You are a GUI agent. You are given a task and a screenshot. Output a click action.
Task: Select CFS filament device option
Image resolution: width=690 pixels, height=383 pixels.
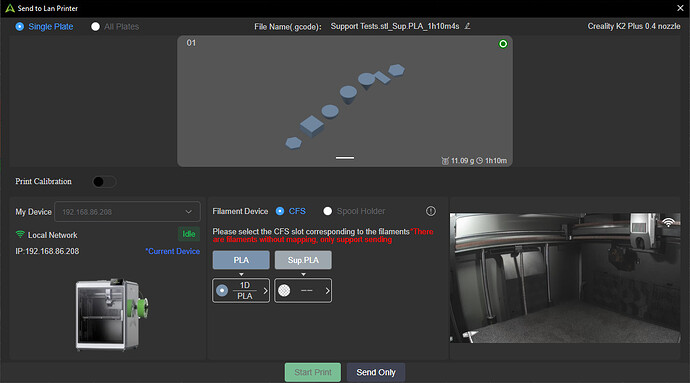280,211
